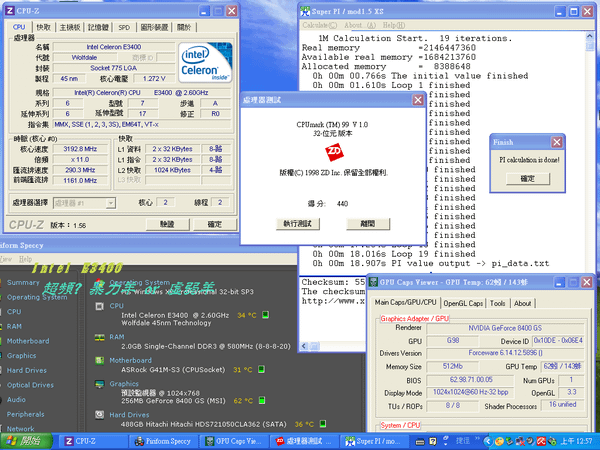
Task: Click green temperature indicator beside graphics 62 °C
Action: tap(262, 401)
